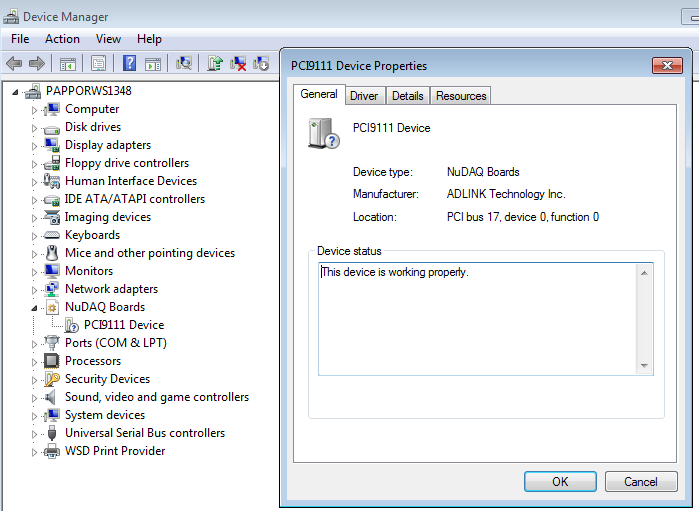Toggle the action pane toolbar icon

coord(153,63)
